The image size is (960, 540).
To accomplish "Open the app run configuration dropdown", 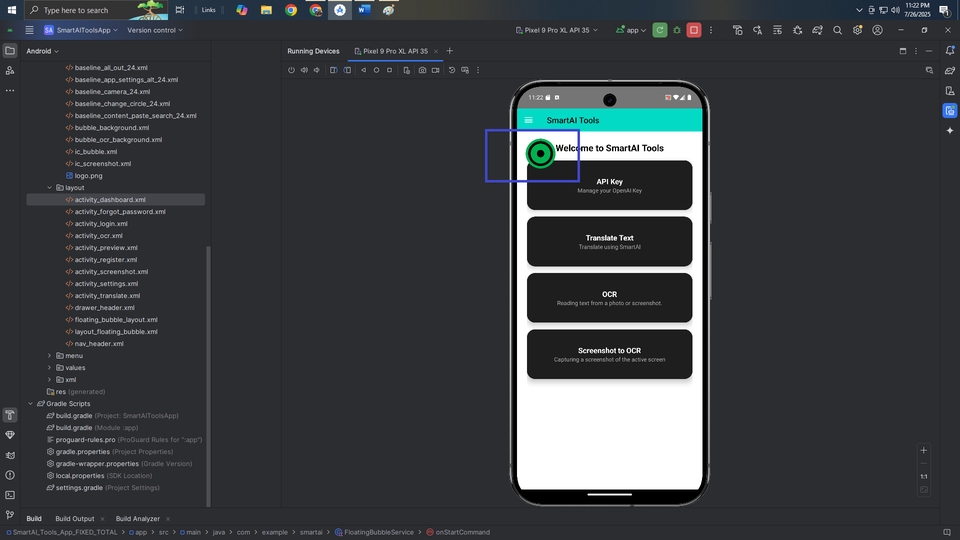I will click(631, 30).
